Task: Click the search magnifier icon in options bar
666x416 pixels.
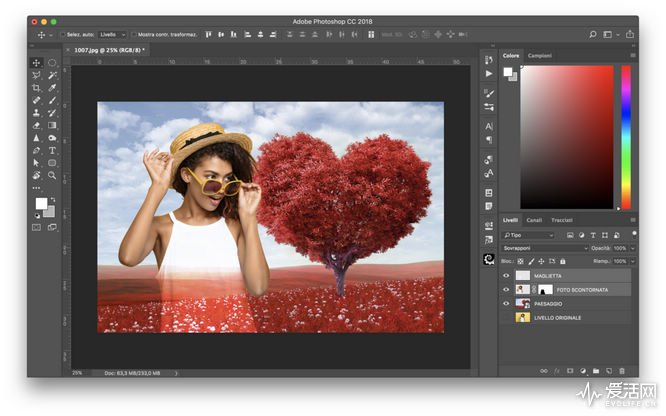Action: point(593,34)
